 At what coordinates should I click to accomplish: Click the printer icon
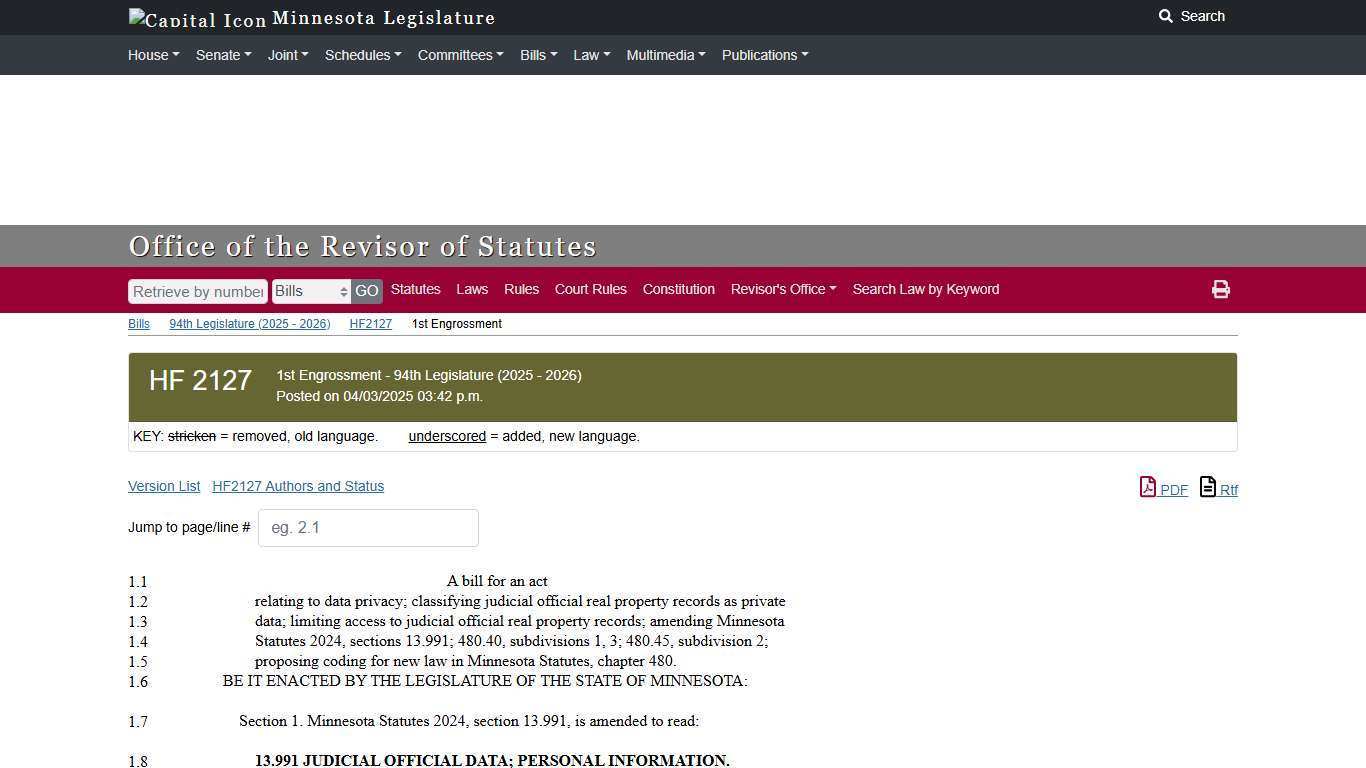[1221, 289]
